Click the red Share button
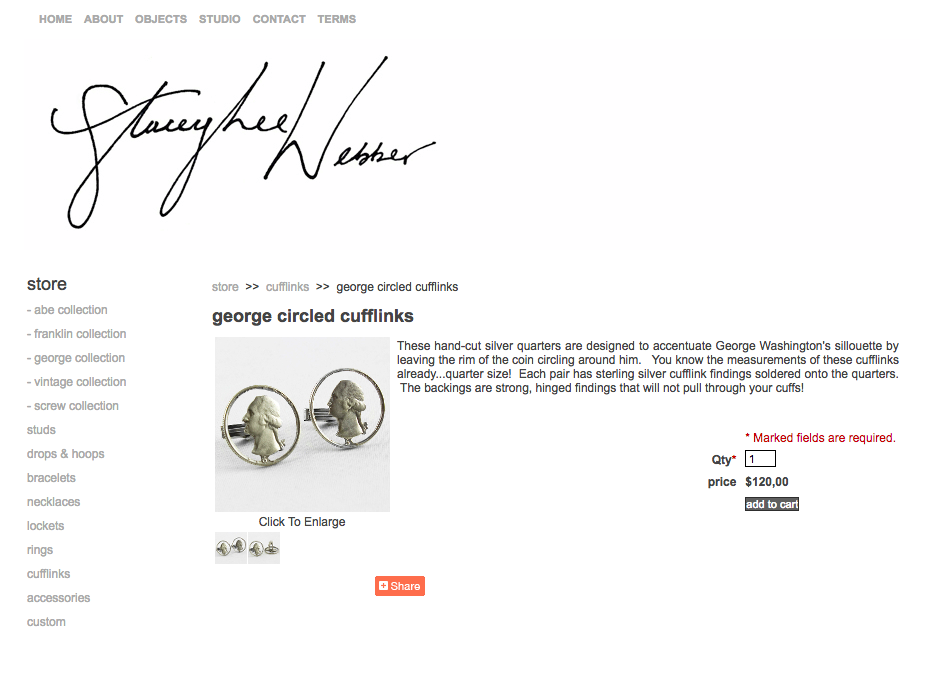This screenshot has width=926, height=685. point(400,586)
